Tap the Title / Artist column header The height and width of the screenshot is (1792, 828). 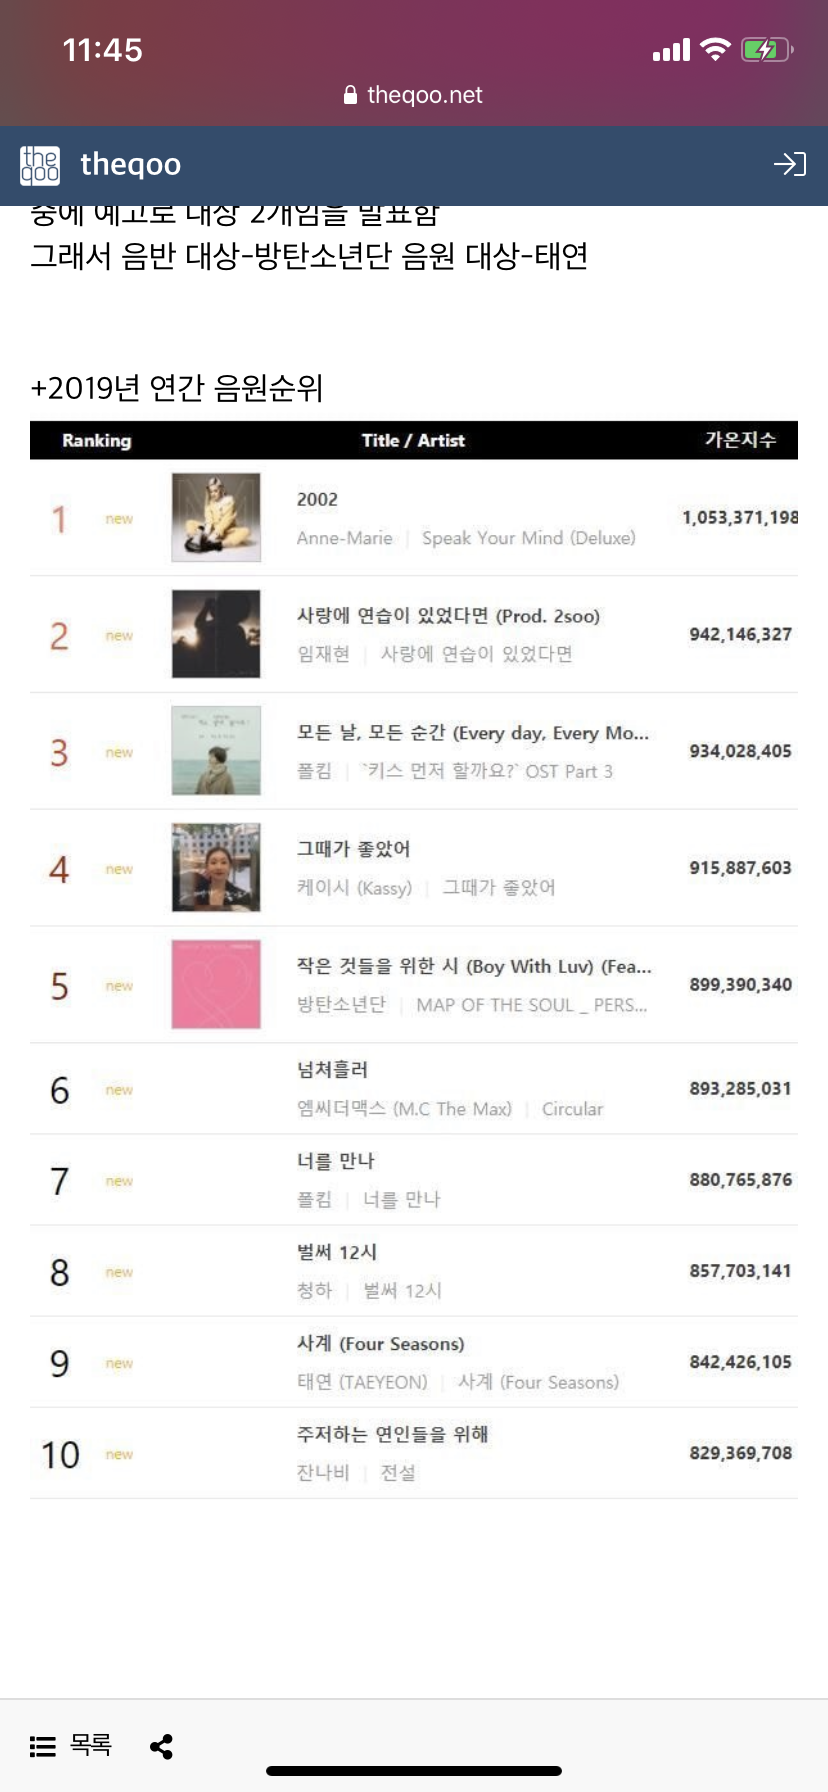(x=413, y=440)
